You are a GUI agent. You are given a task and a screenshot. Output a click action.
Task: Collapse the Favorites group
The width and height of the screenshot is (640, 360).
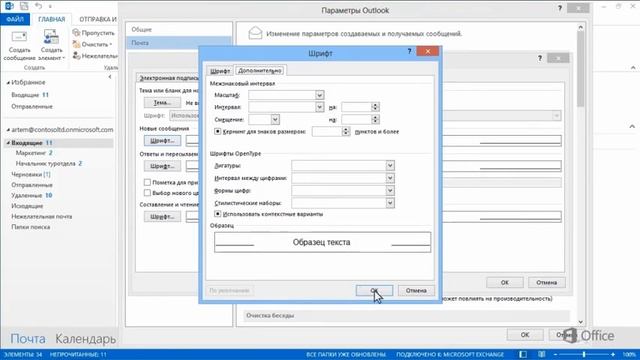tap(8, 82)
